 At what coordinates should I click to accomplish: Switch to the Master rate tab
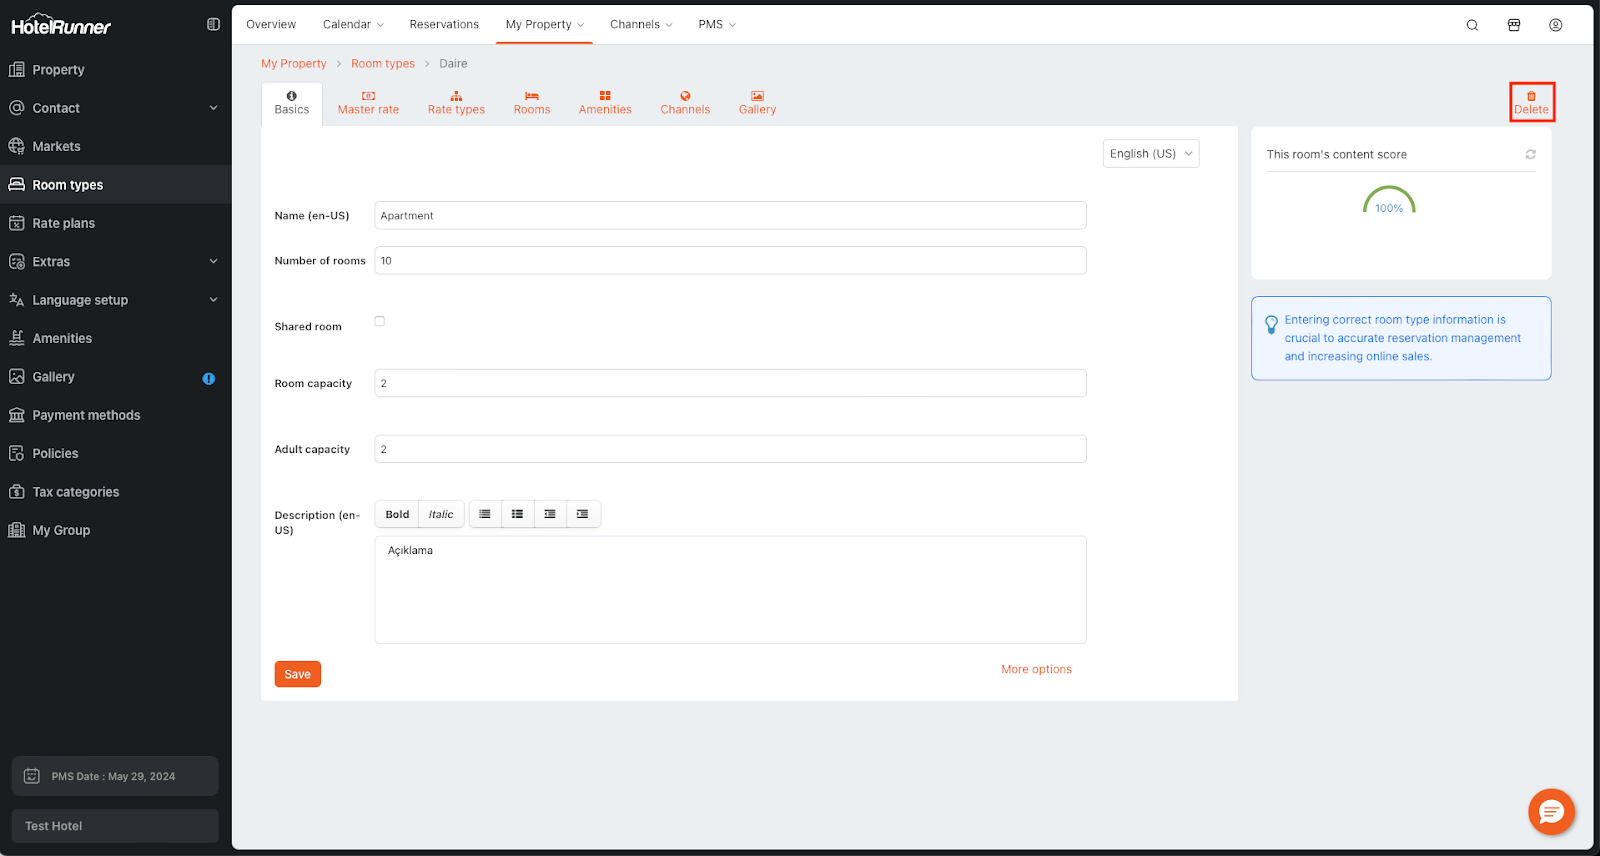pos(368,103)
